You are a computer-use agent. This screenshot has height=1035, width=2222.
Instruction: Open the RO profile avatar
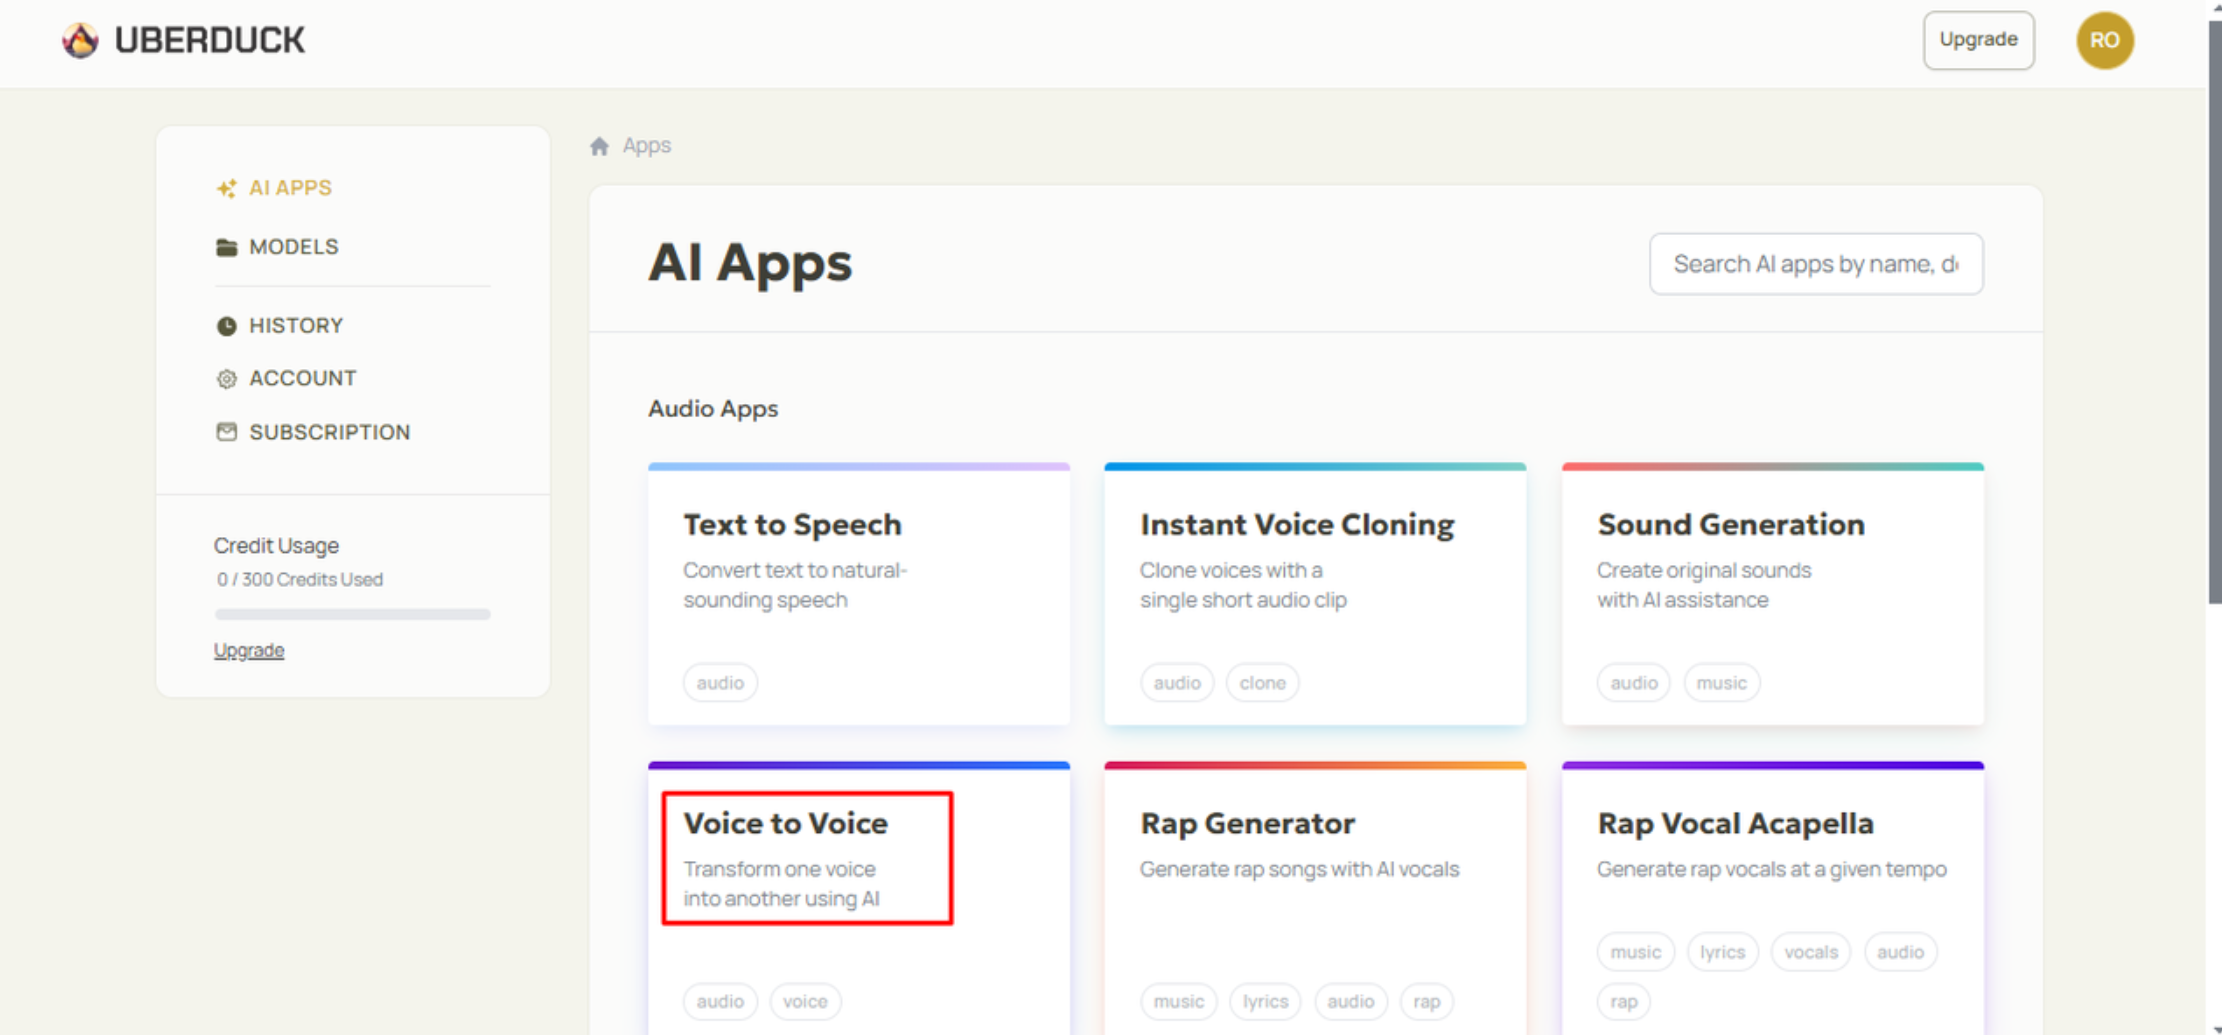click(2104, 40)
